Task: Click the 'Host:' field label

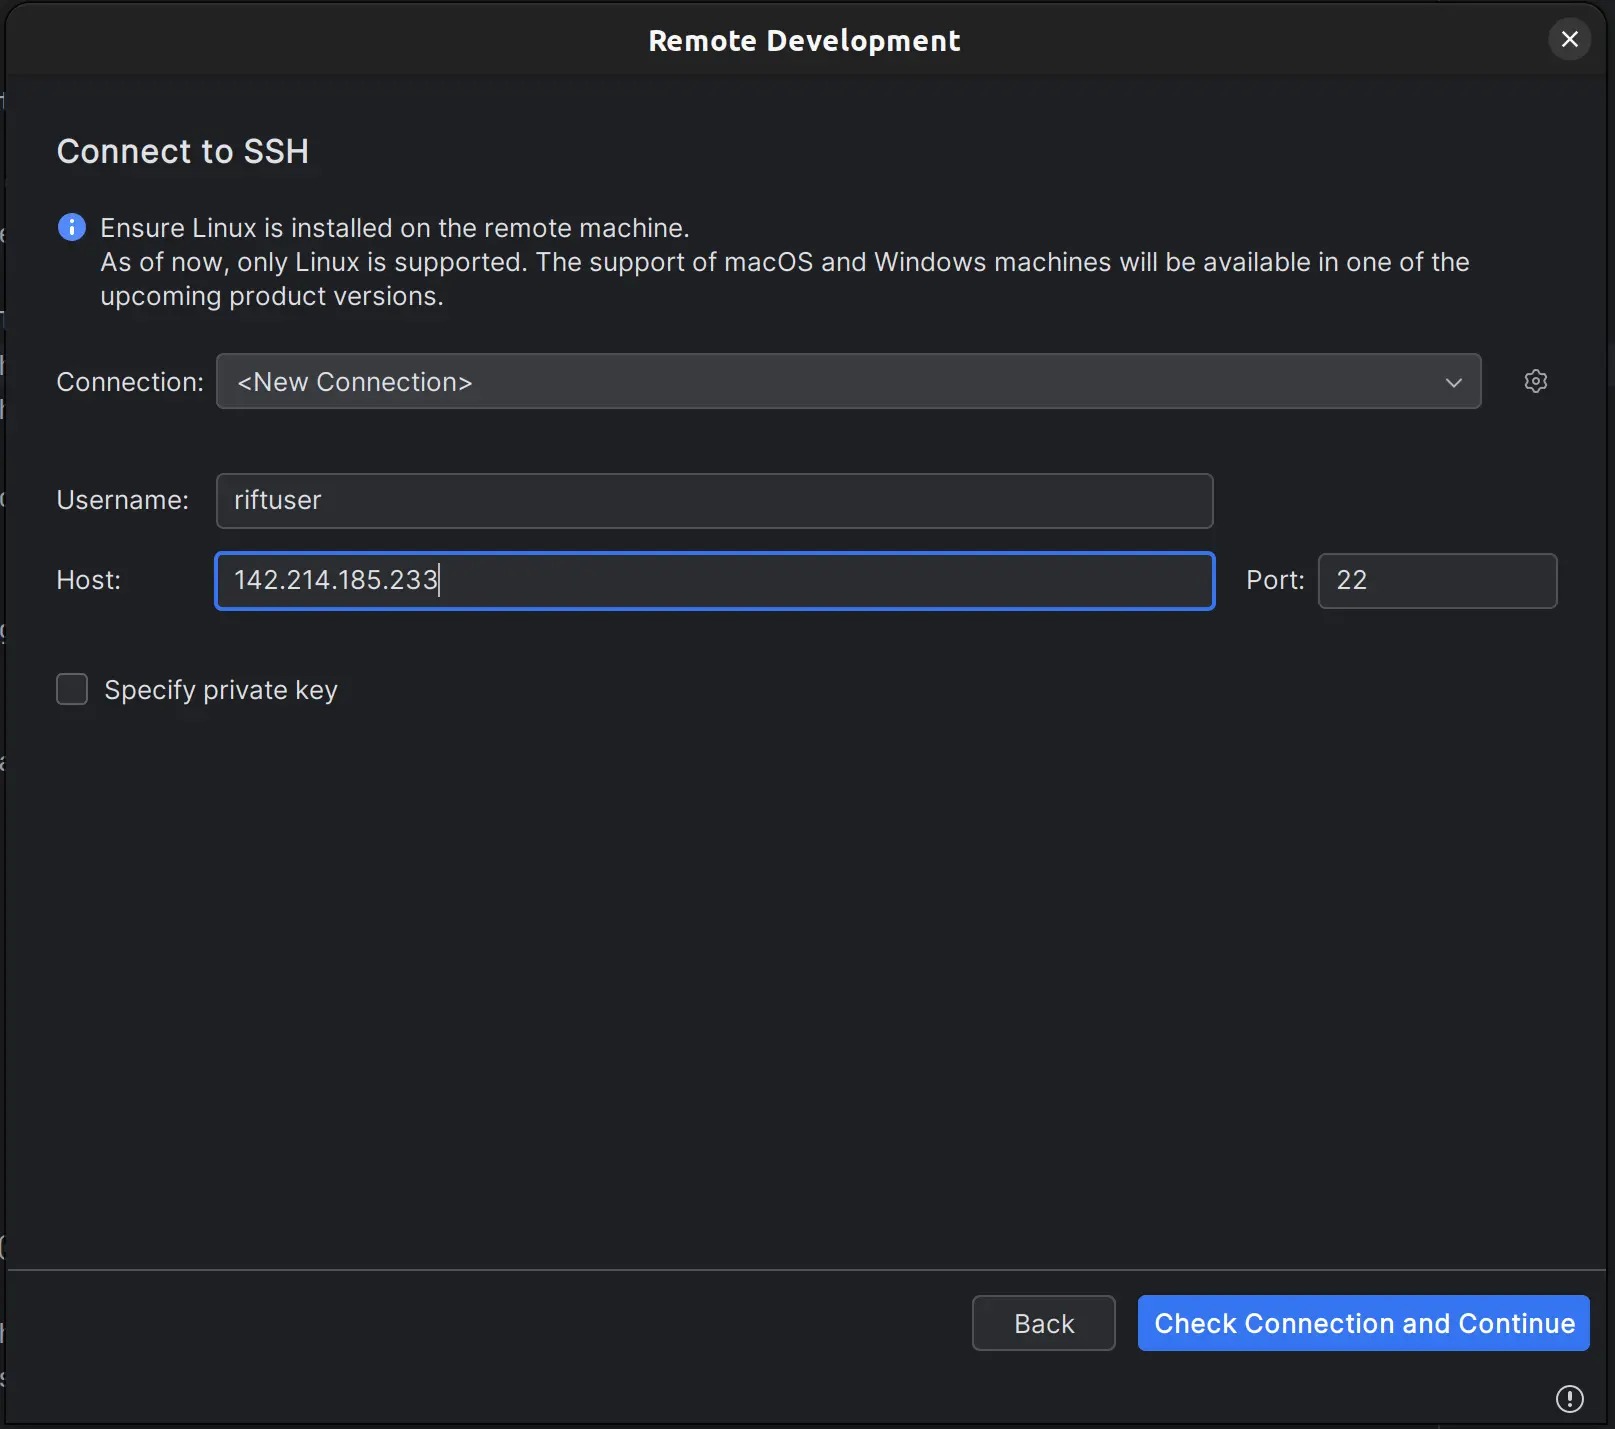Action: (x=89, y=580)
